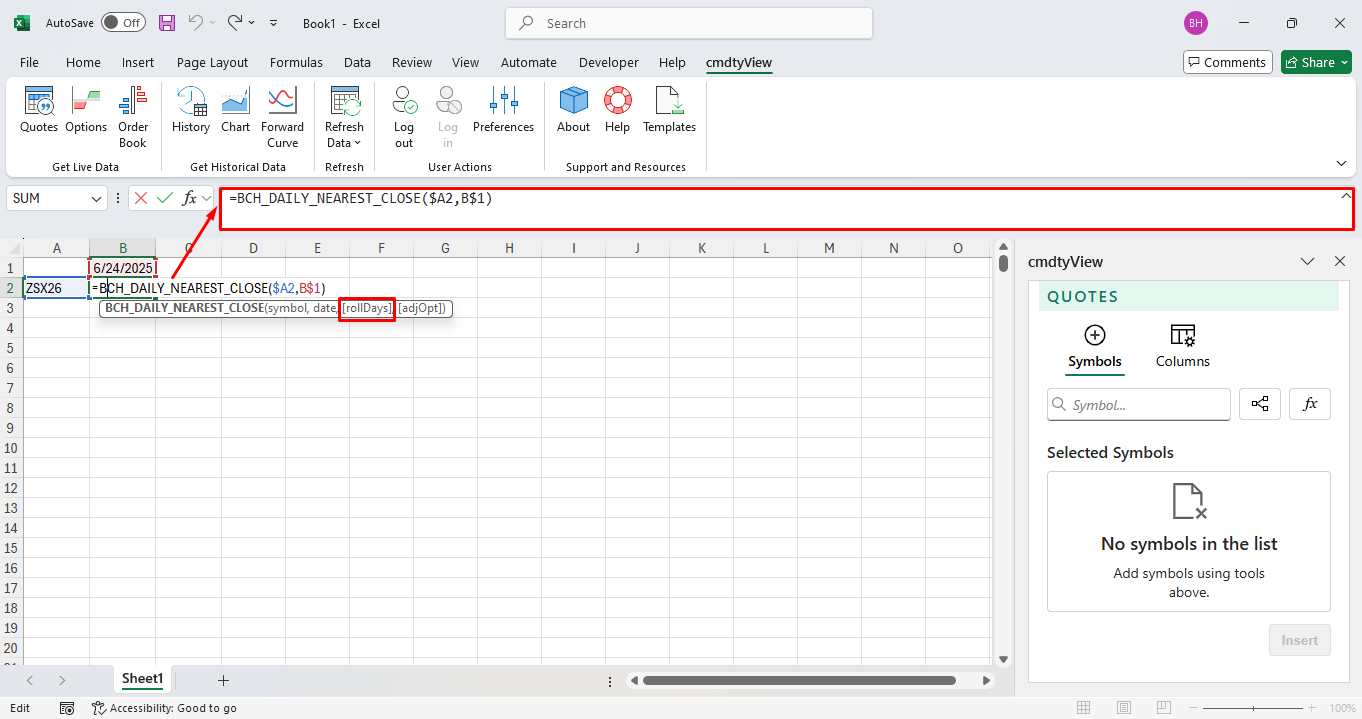Image resolution: width=1362 pixels, height=719 pixels.
Task: Switch to the Automate tab
Action: point(529,62)
